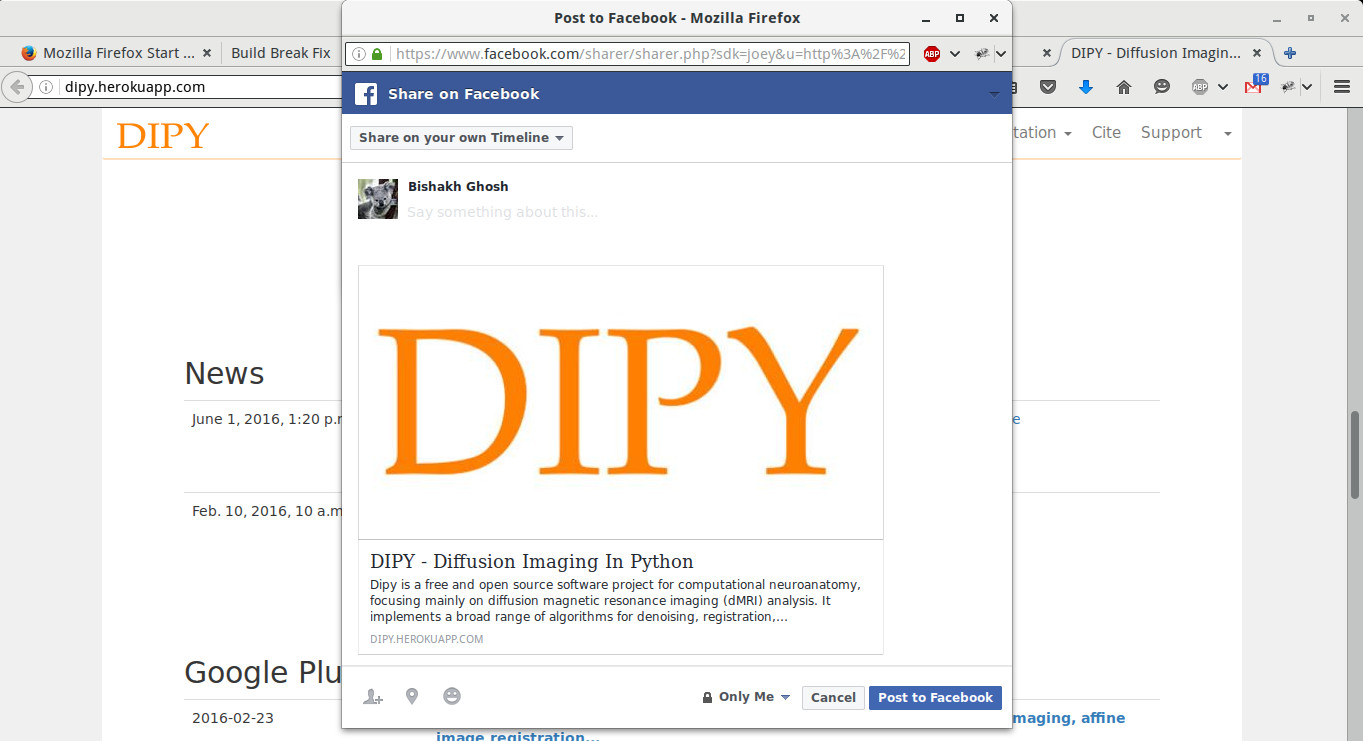Click the 'June 1, 2016, 1:20 p.m.' news date
Image resolution: width=1363 pixels, height=741 pixels.
(268, 419)
